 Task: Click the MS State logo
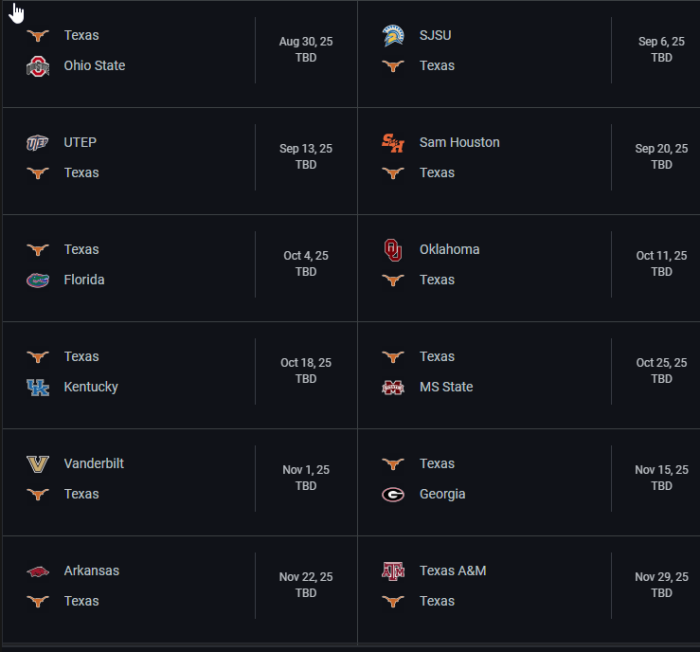(393, 387)
